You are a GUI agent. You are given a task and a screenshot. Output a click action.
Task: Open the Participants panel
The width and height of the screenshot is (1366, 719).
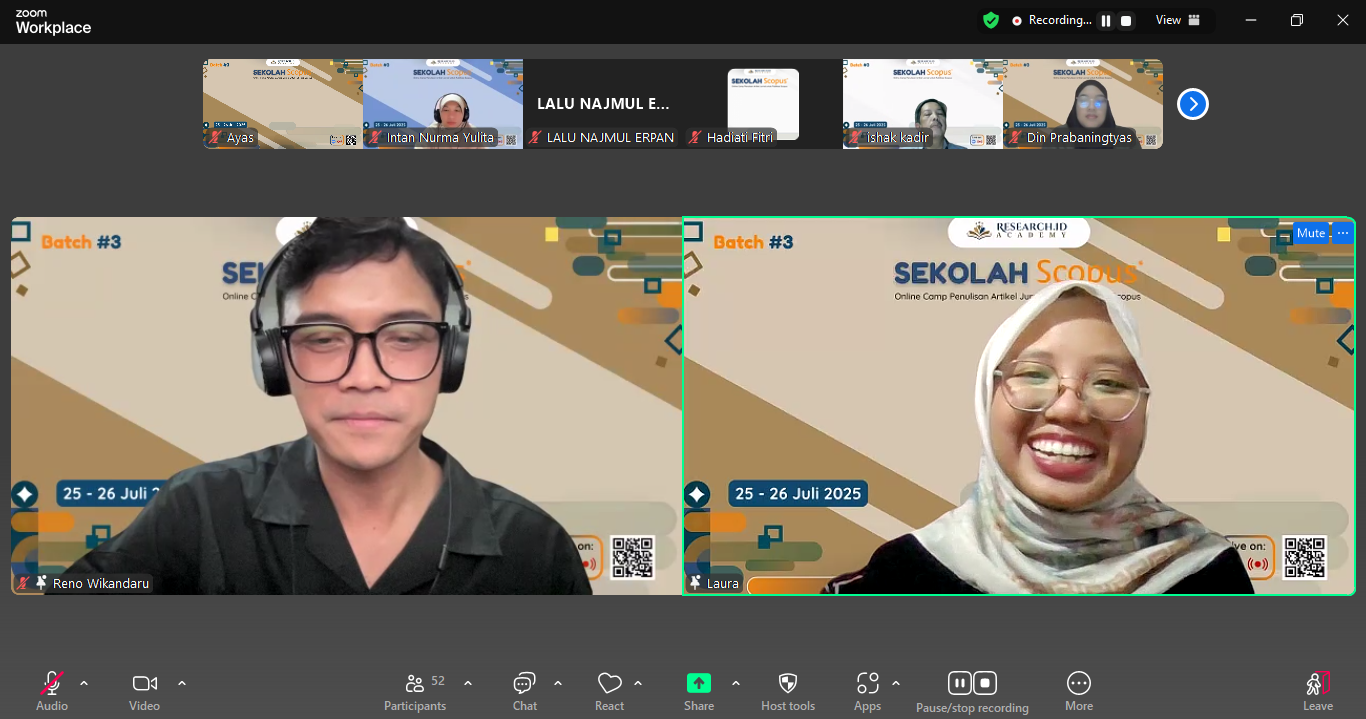(x=415, y=691)
